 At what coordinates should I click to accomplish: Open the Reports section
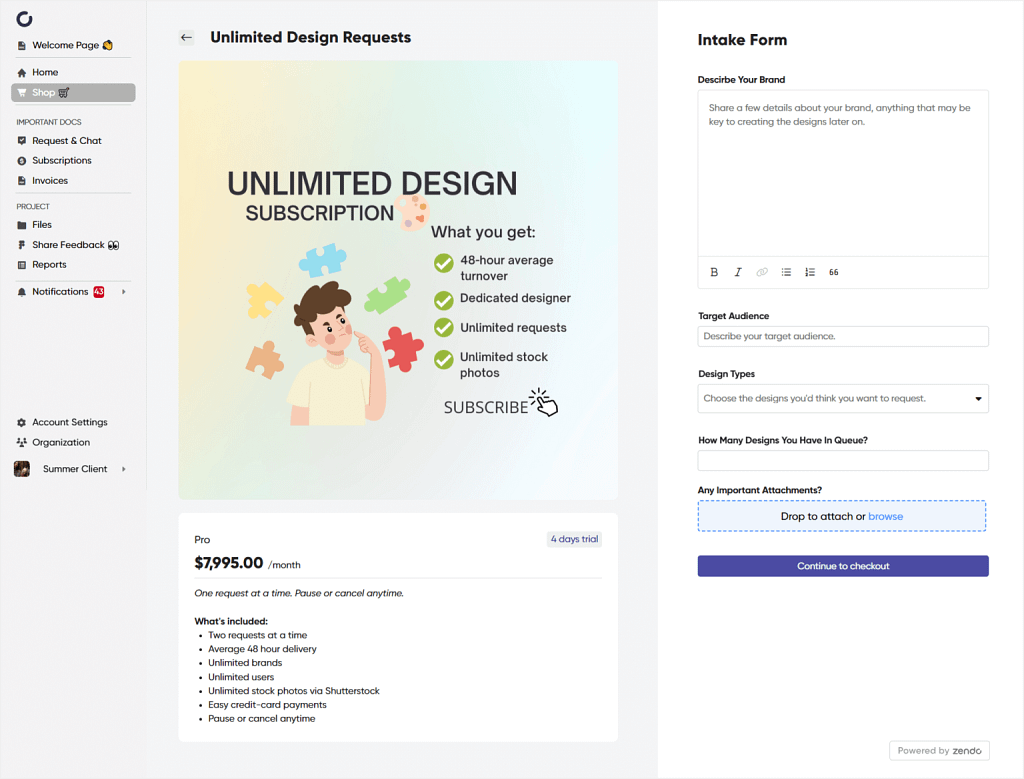pyautogui.click(x=72, y=264)
